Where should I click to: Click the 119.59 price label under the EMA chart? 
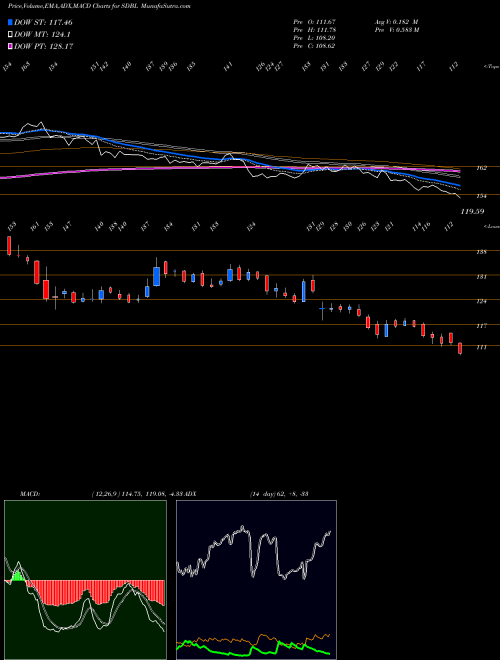pyautogui.click(x=472, y=212)
